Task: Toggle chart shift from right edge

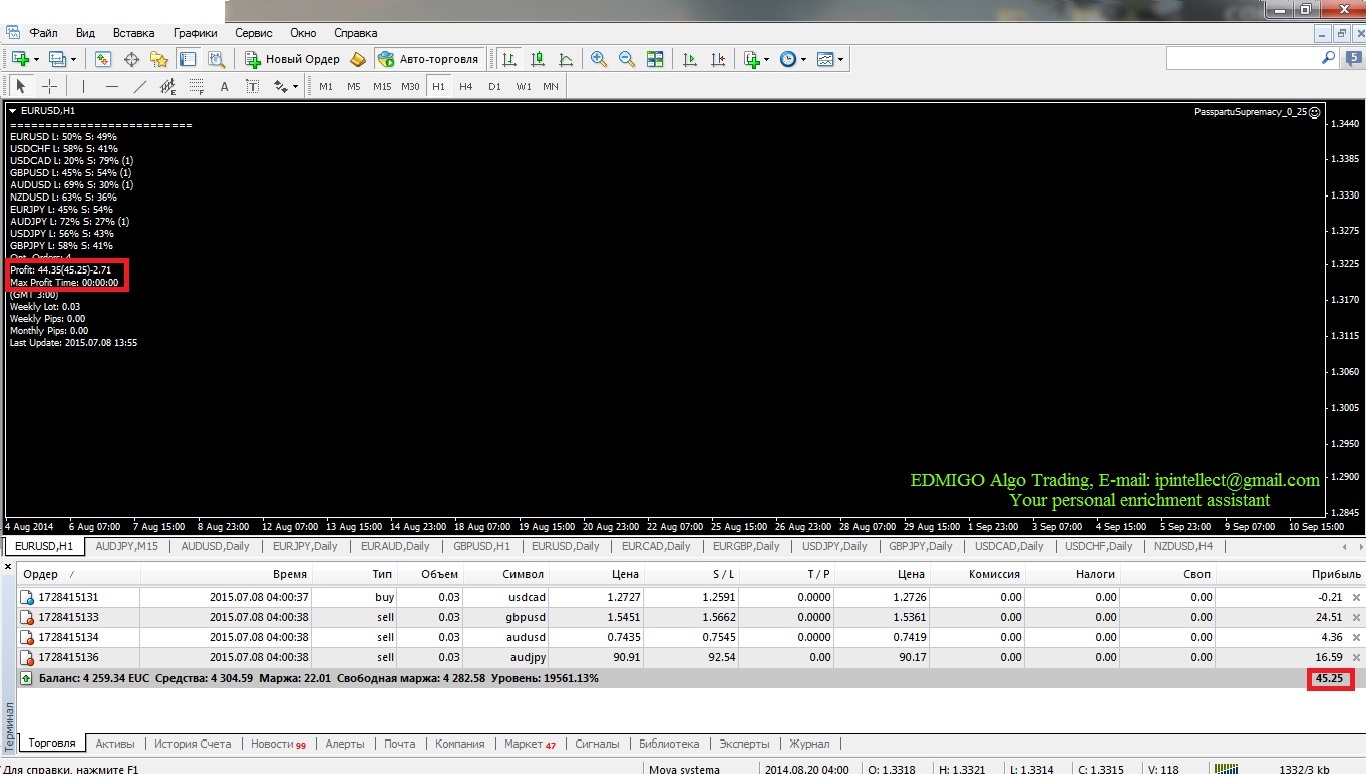Action: pyautogui.click(x=718, y=59)
